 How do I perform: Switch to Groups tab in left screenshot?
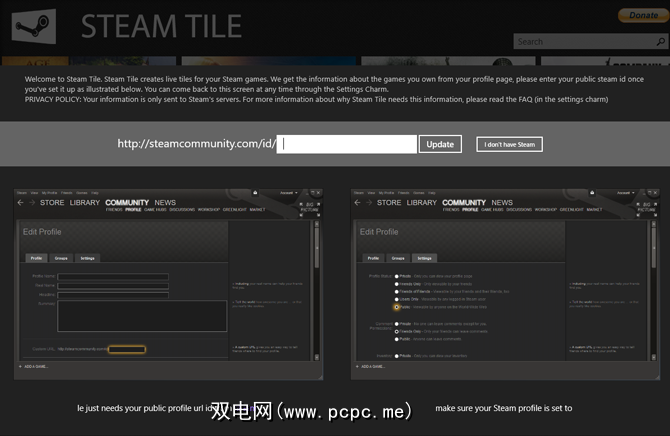pos(61,258)
